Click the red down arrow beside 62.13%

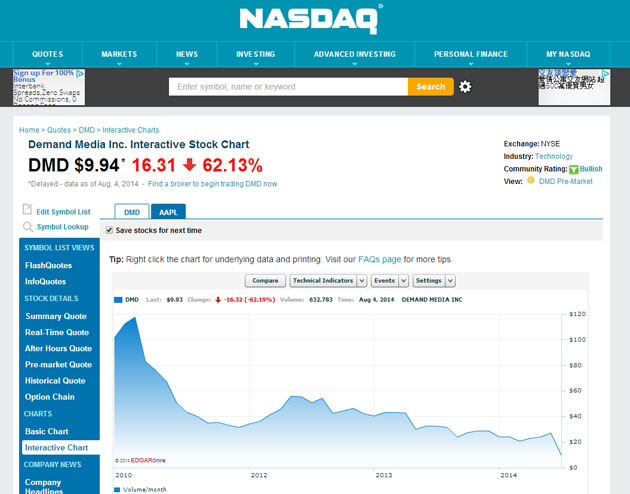point(189,165)
